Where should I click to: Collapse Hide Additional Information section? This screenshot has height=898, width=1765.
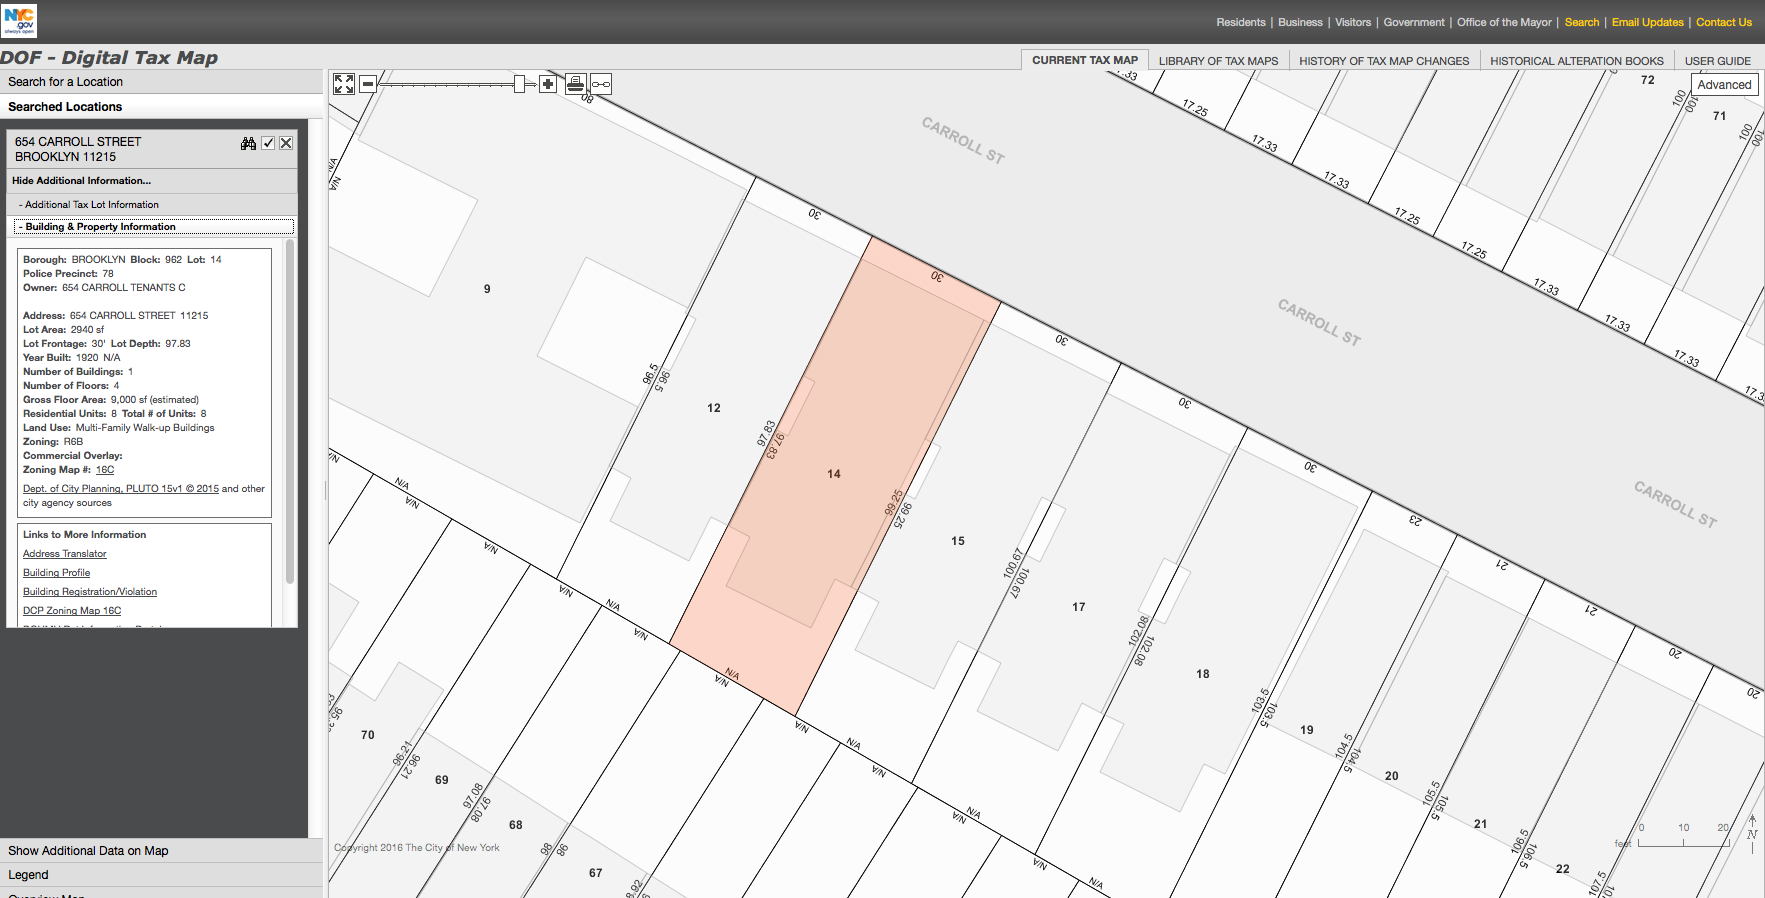point(82,181)
